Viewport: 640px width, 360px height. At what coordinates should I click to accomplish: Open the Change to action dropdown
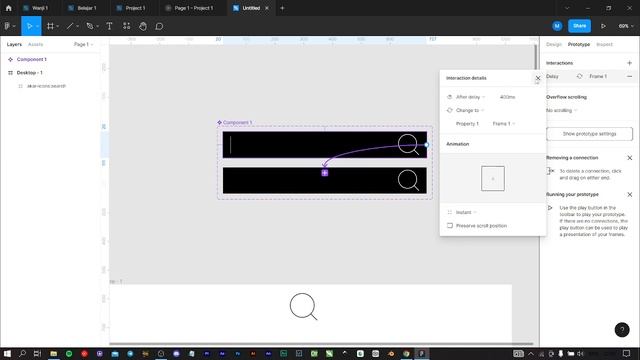469,110
